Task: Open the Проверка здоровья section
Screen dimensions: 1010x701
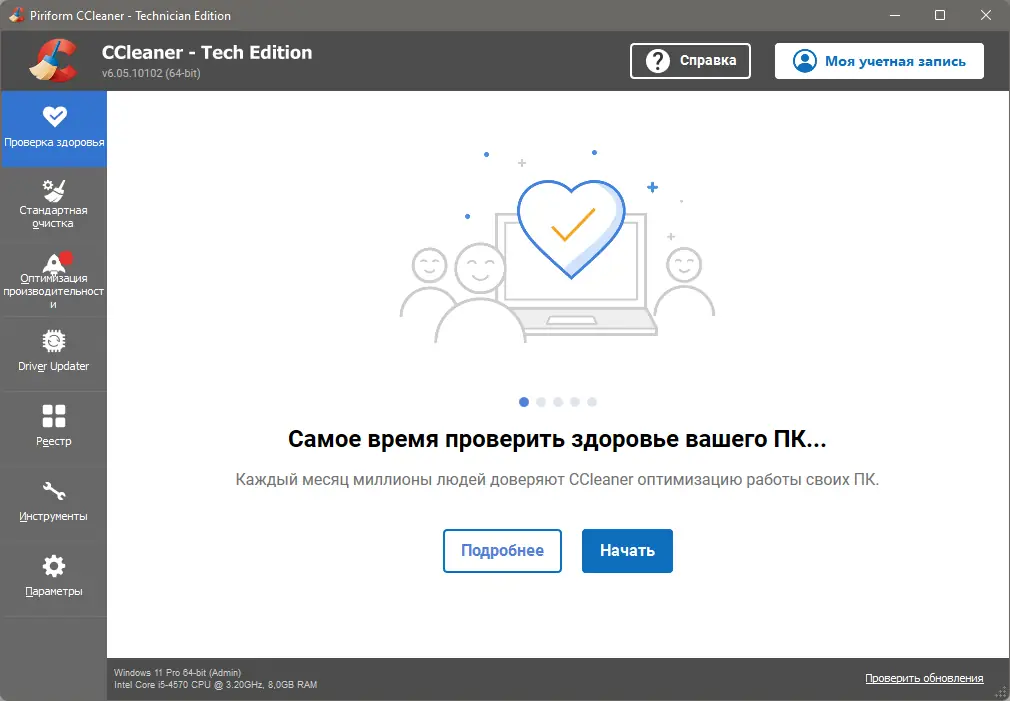Action: tap(53, 128)
